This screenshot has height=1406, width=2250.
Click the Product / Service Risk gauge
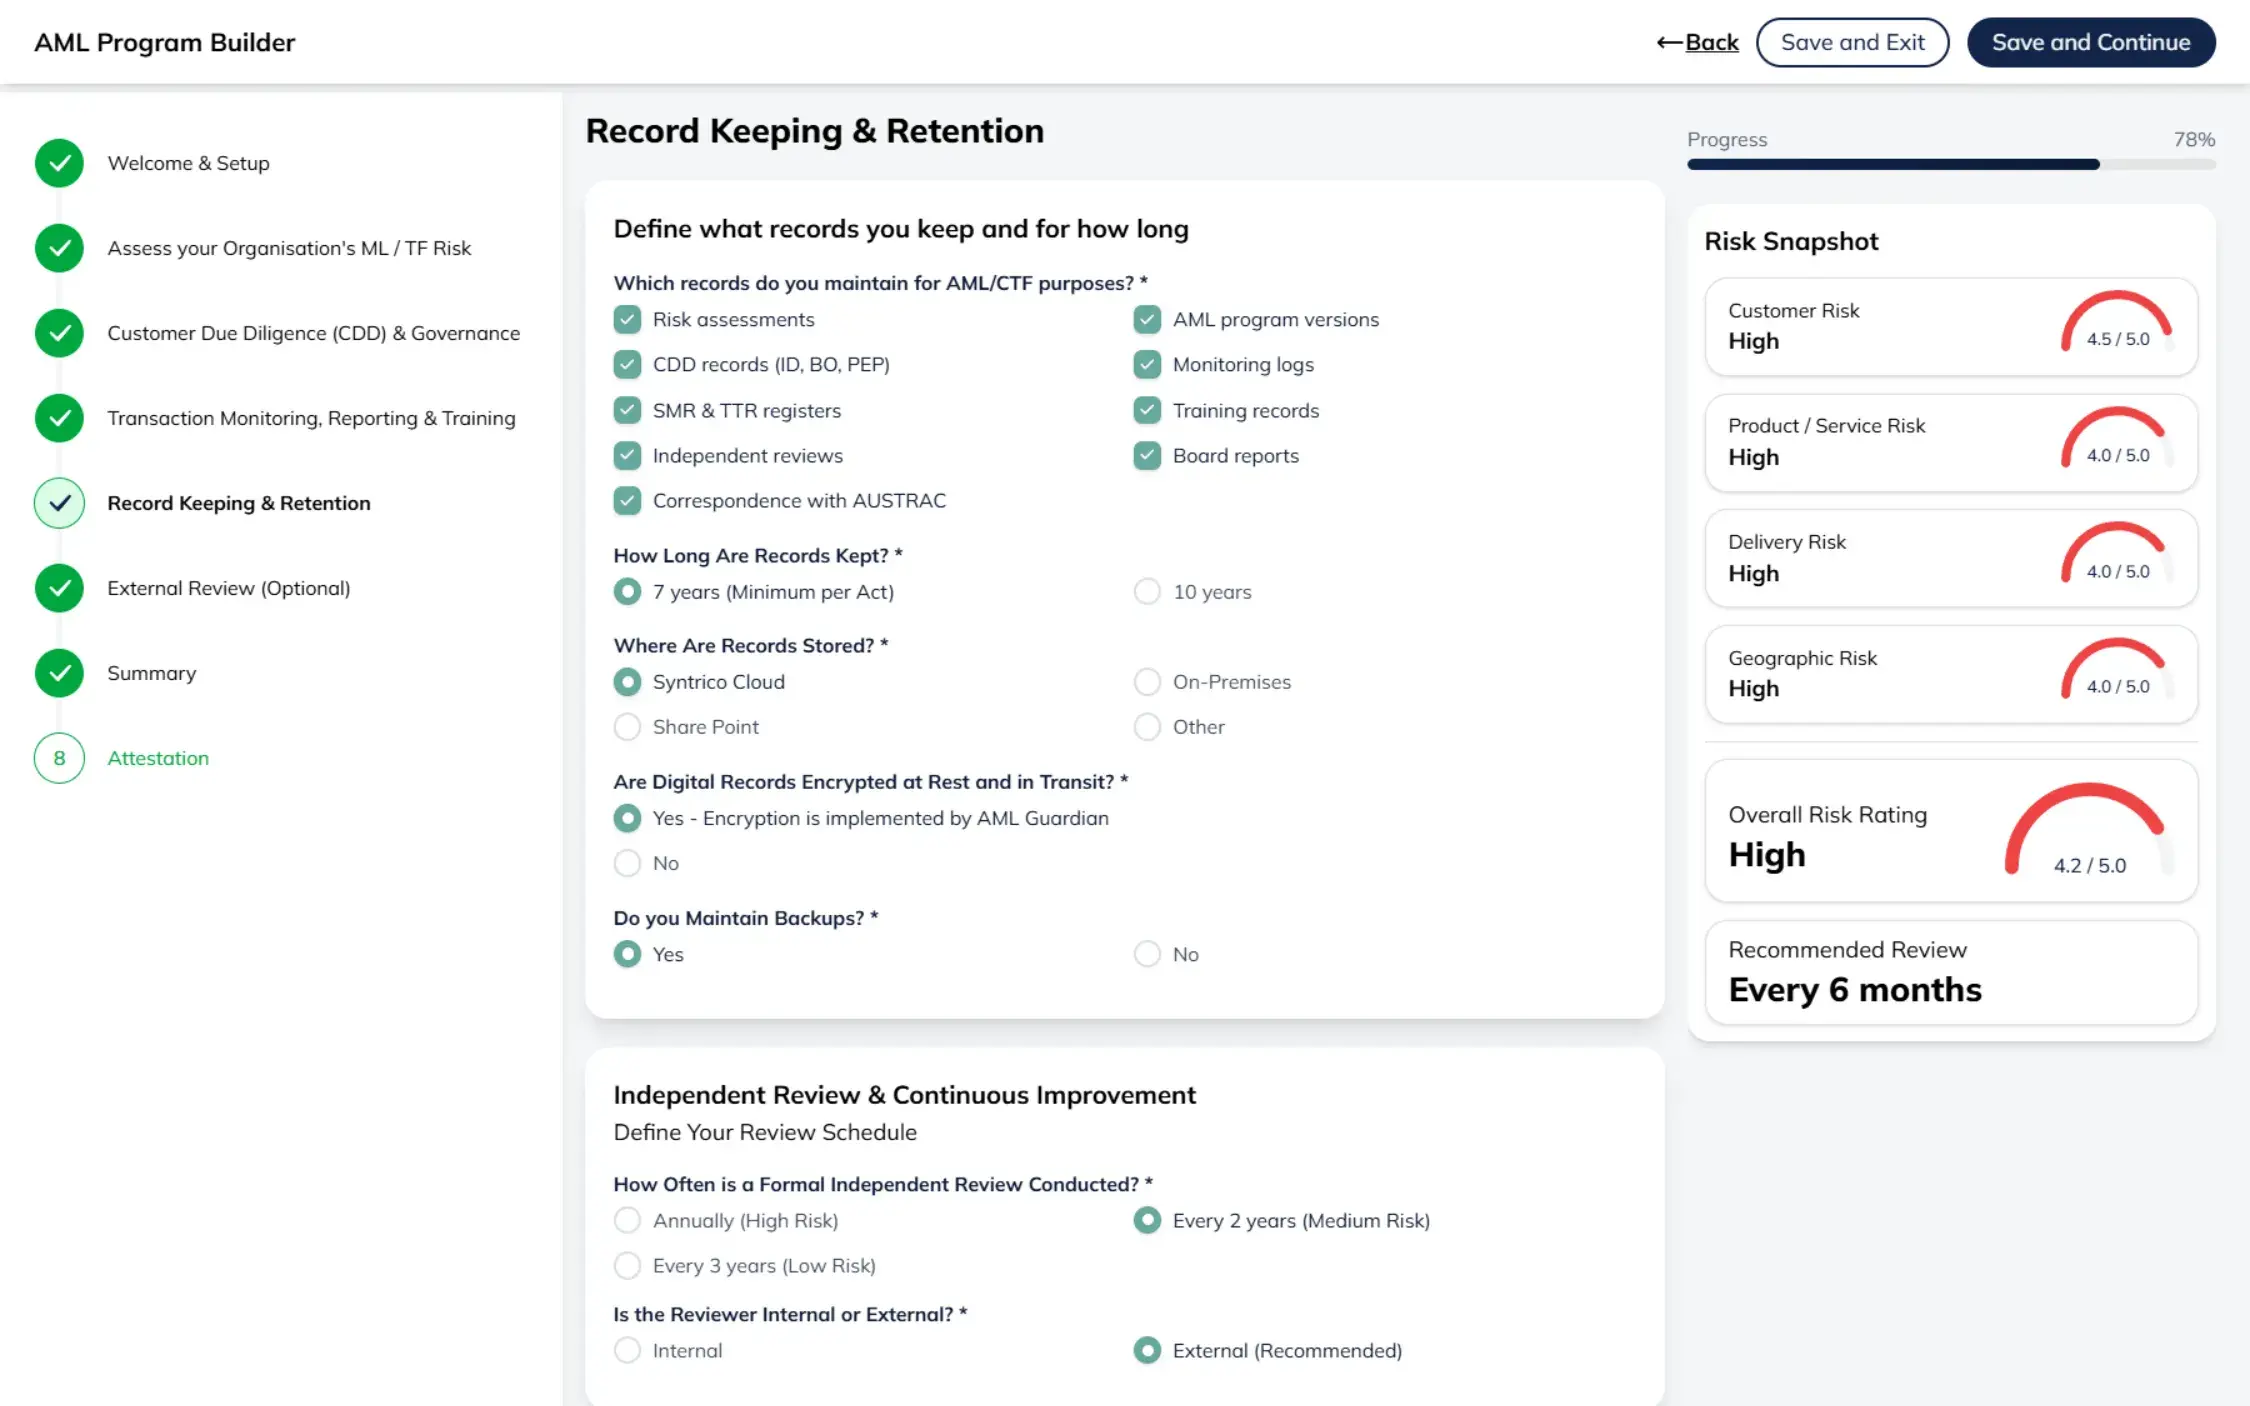[x=2116, y=437]
